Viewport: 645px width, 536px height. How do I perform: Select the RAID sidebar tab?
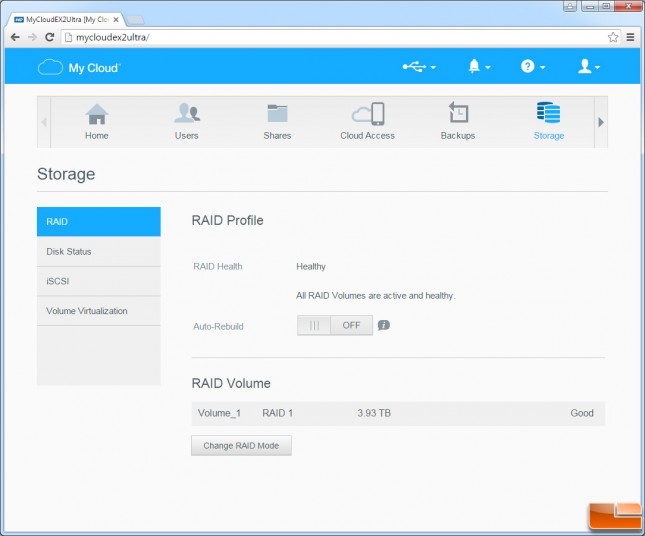pos(99,222)
